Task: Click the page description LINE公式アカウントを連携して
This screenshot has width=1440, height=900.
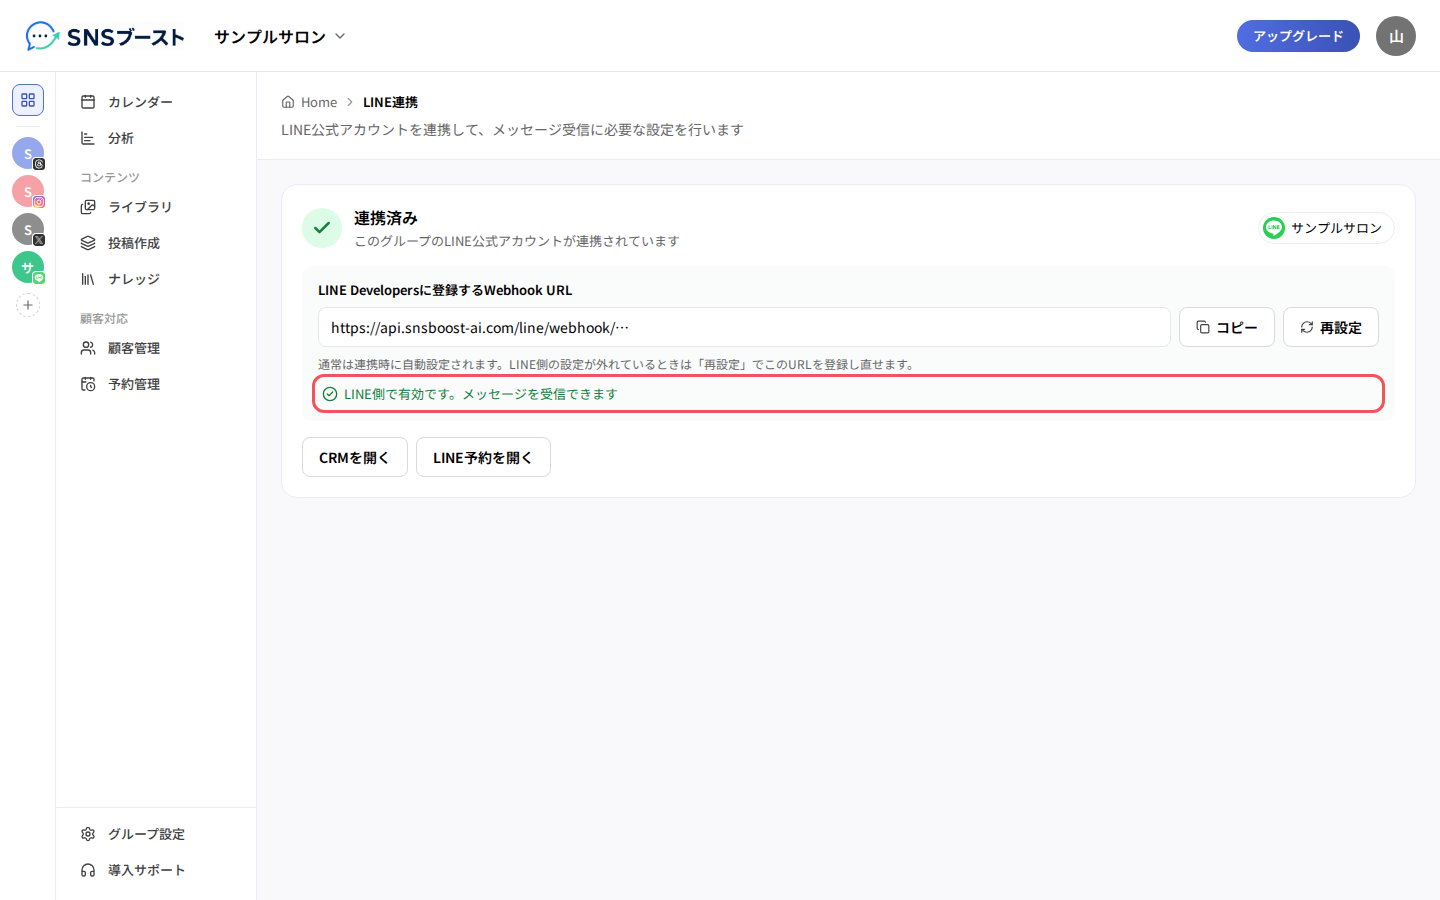Action: (x=512, y=130)
